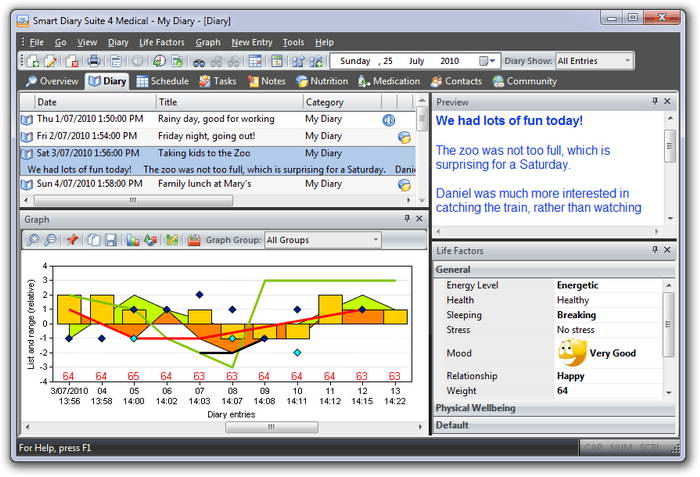Click the binoculars find icon
700x477 pixels.
[x=199, y=61]
